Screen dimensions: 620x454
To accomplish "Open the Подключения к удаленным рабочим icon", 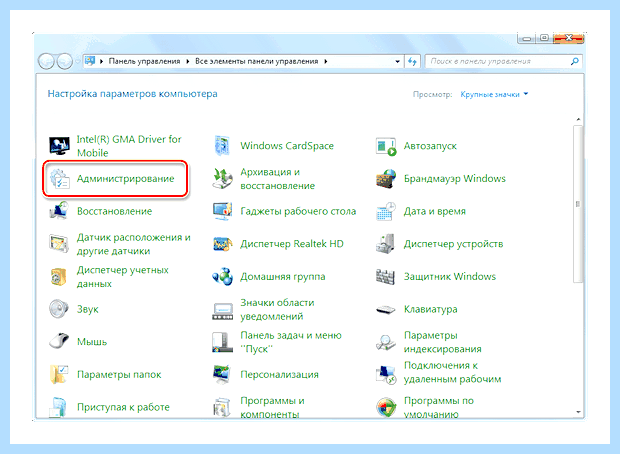I will pos(386,375).
